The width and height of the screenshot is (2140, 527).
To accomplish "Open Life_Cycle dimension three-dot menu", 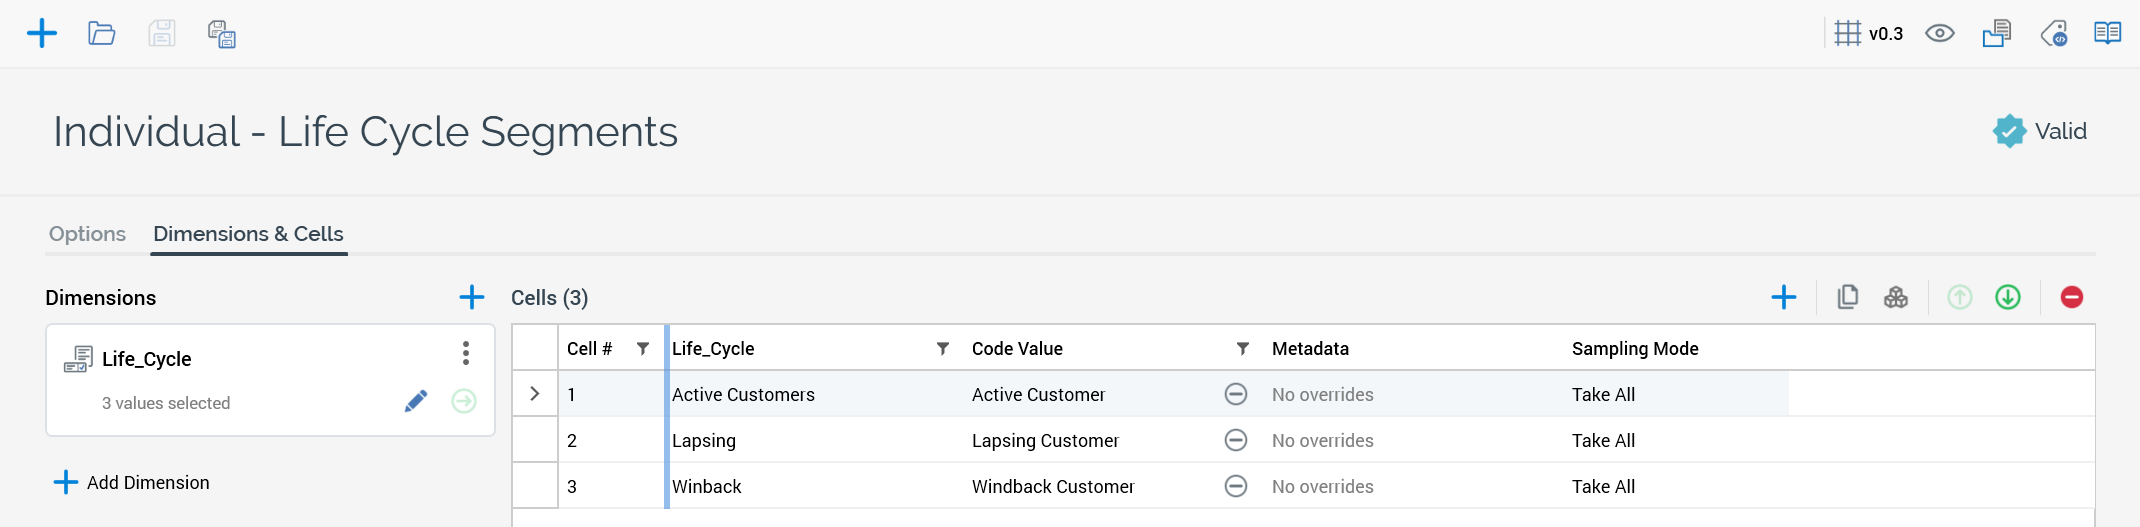I will click(x=466, y=353).
